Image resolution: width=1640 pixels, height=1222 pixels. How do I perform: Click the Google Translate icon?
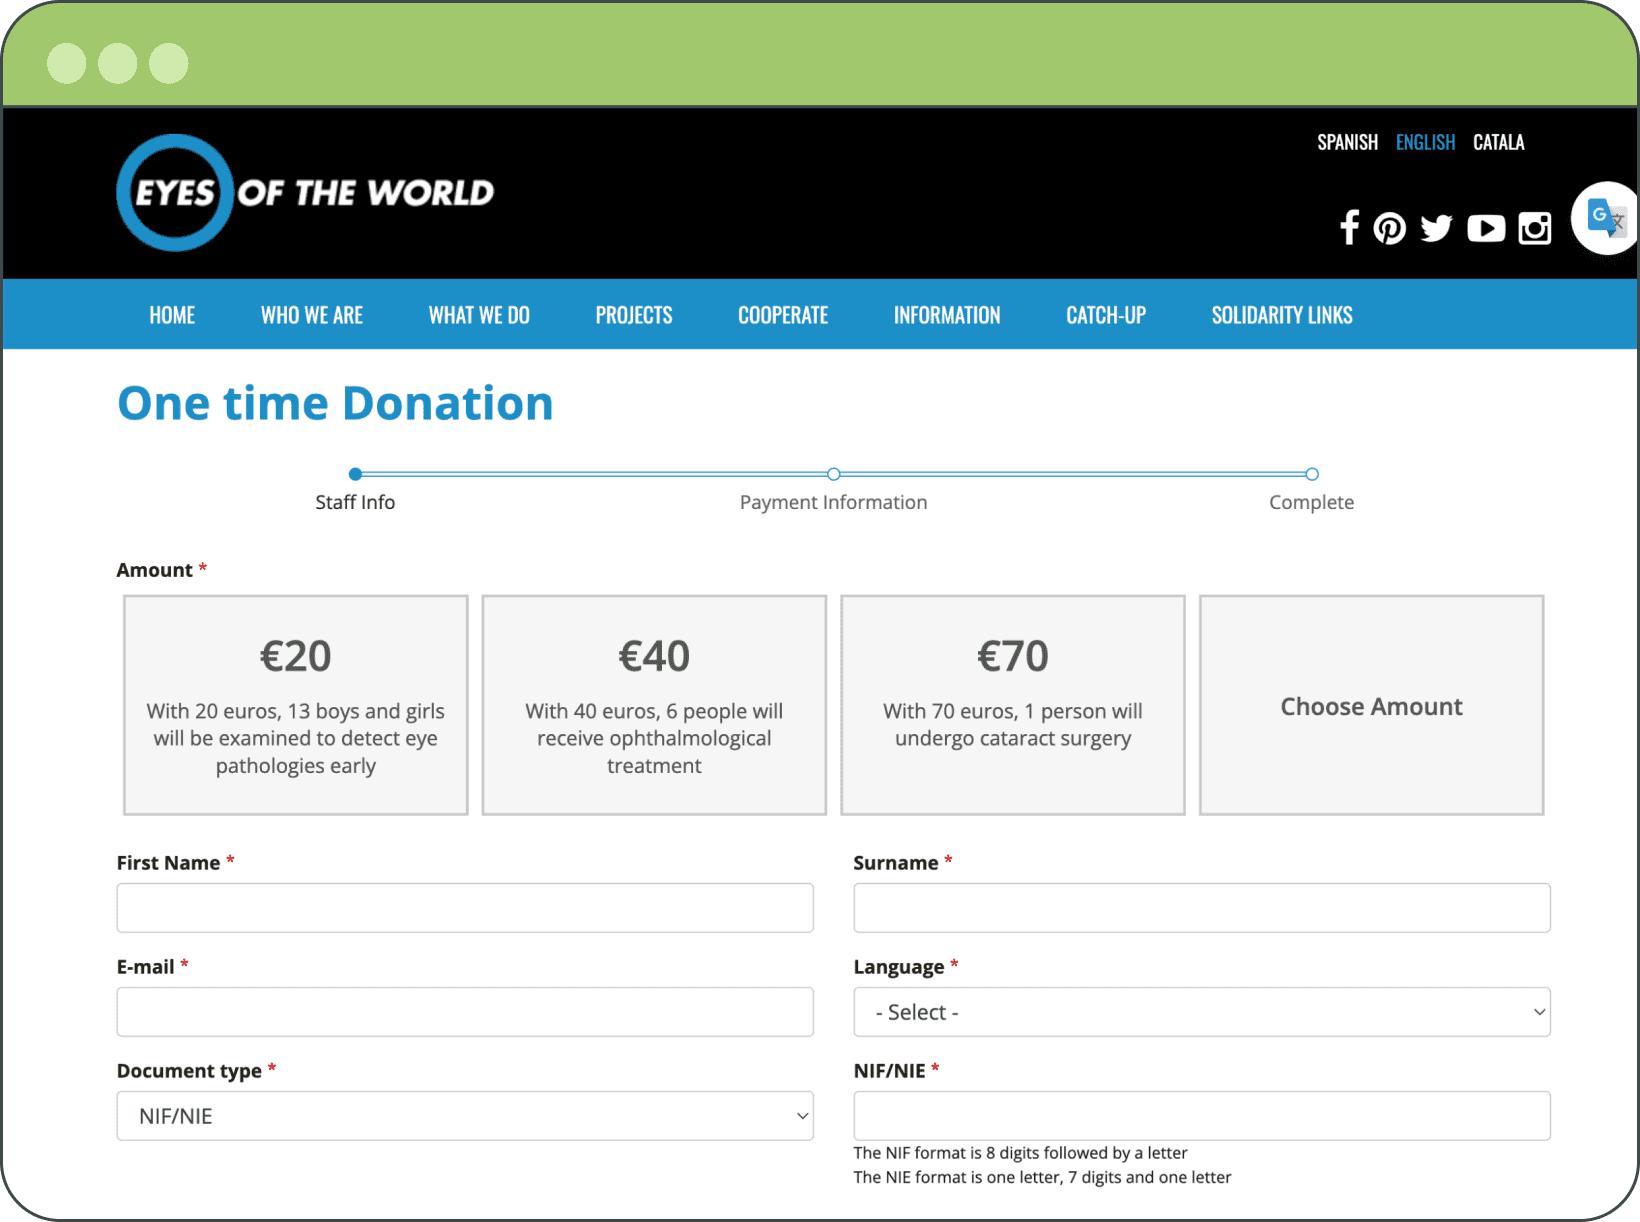click(1606, 218)
